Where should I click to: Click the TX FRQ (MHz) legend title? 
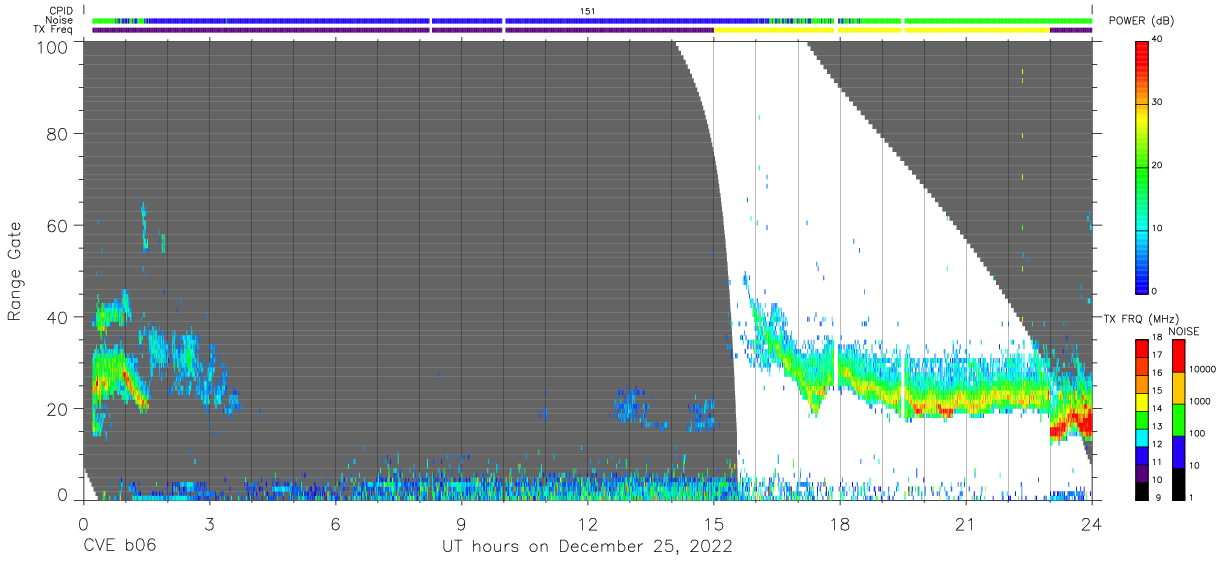click(x=1142, y=319)
